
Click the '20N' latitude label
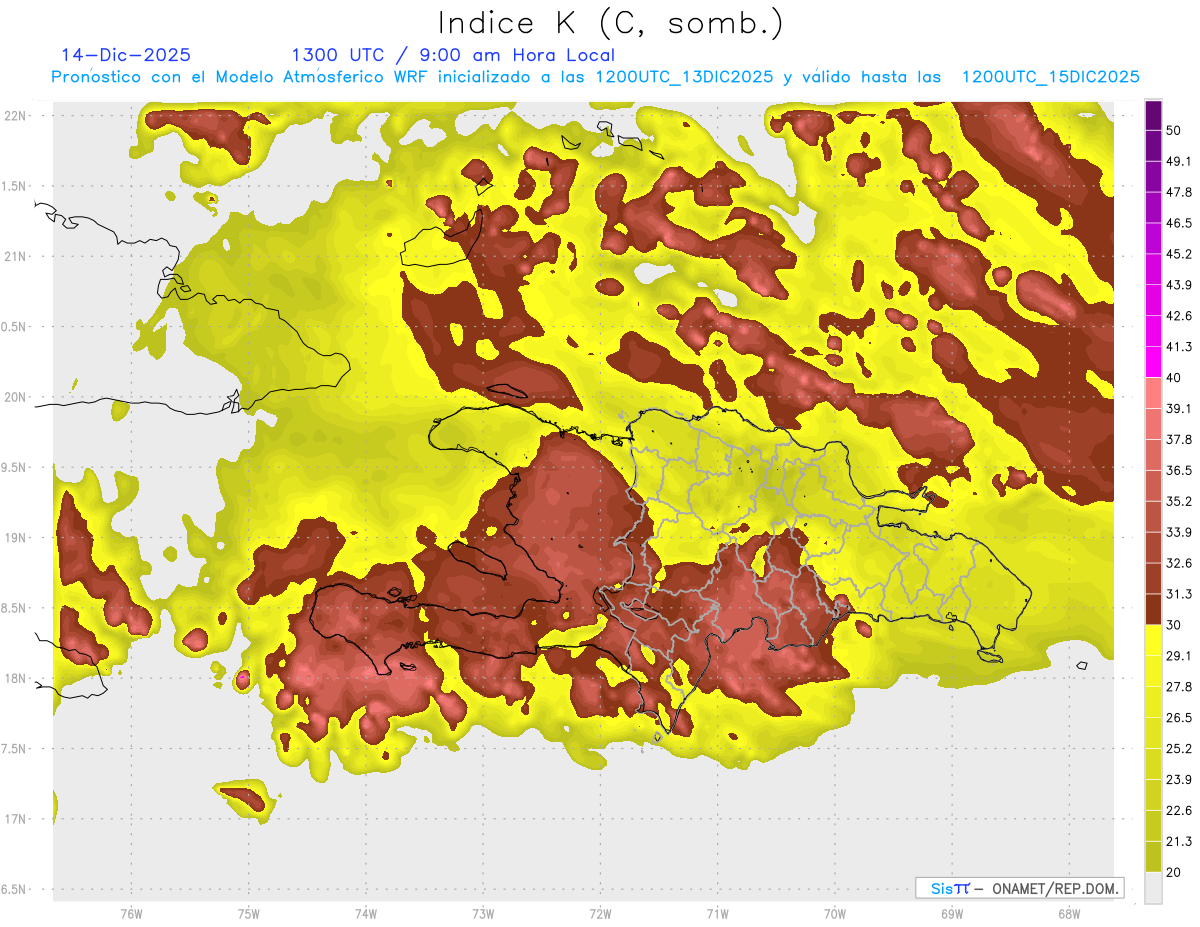[15, 397]
